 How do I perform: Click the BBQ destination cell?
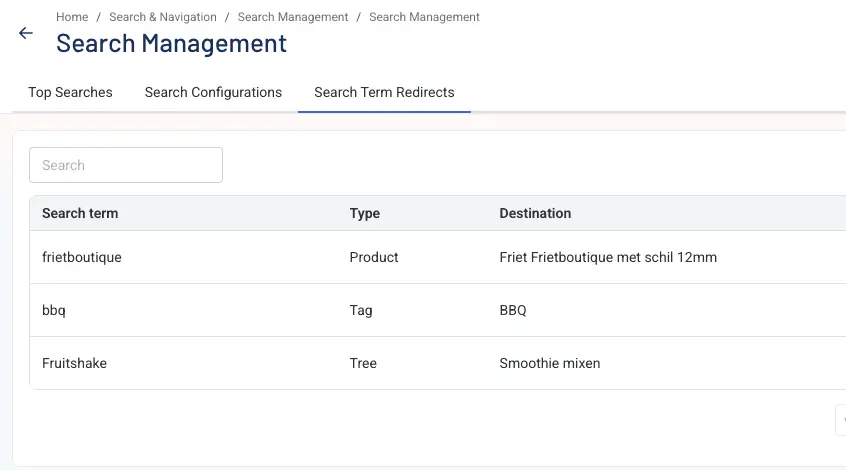[513, 310]
